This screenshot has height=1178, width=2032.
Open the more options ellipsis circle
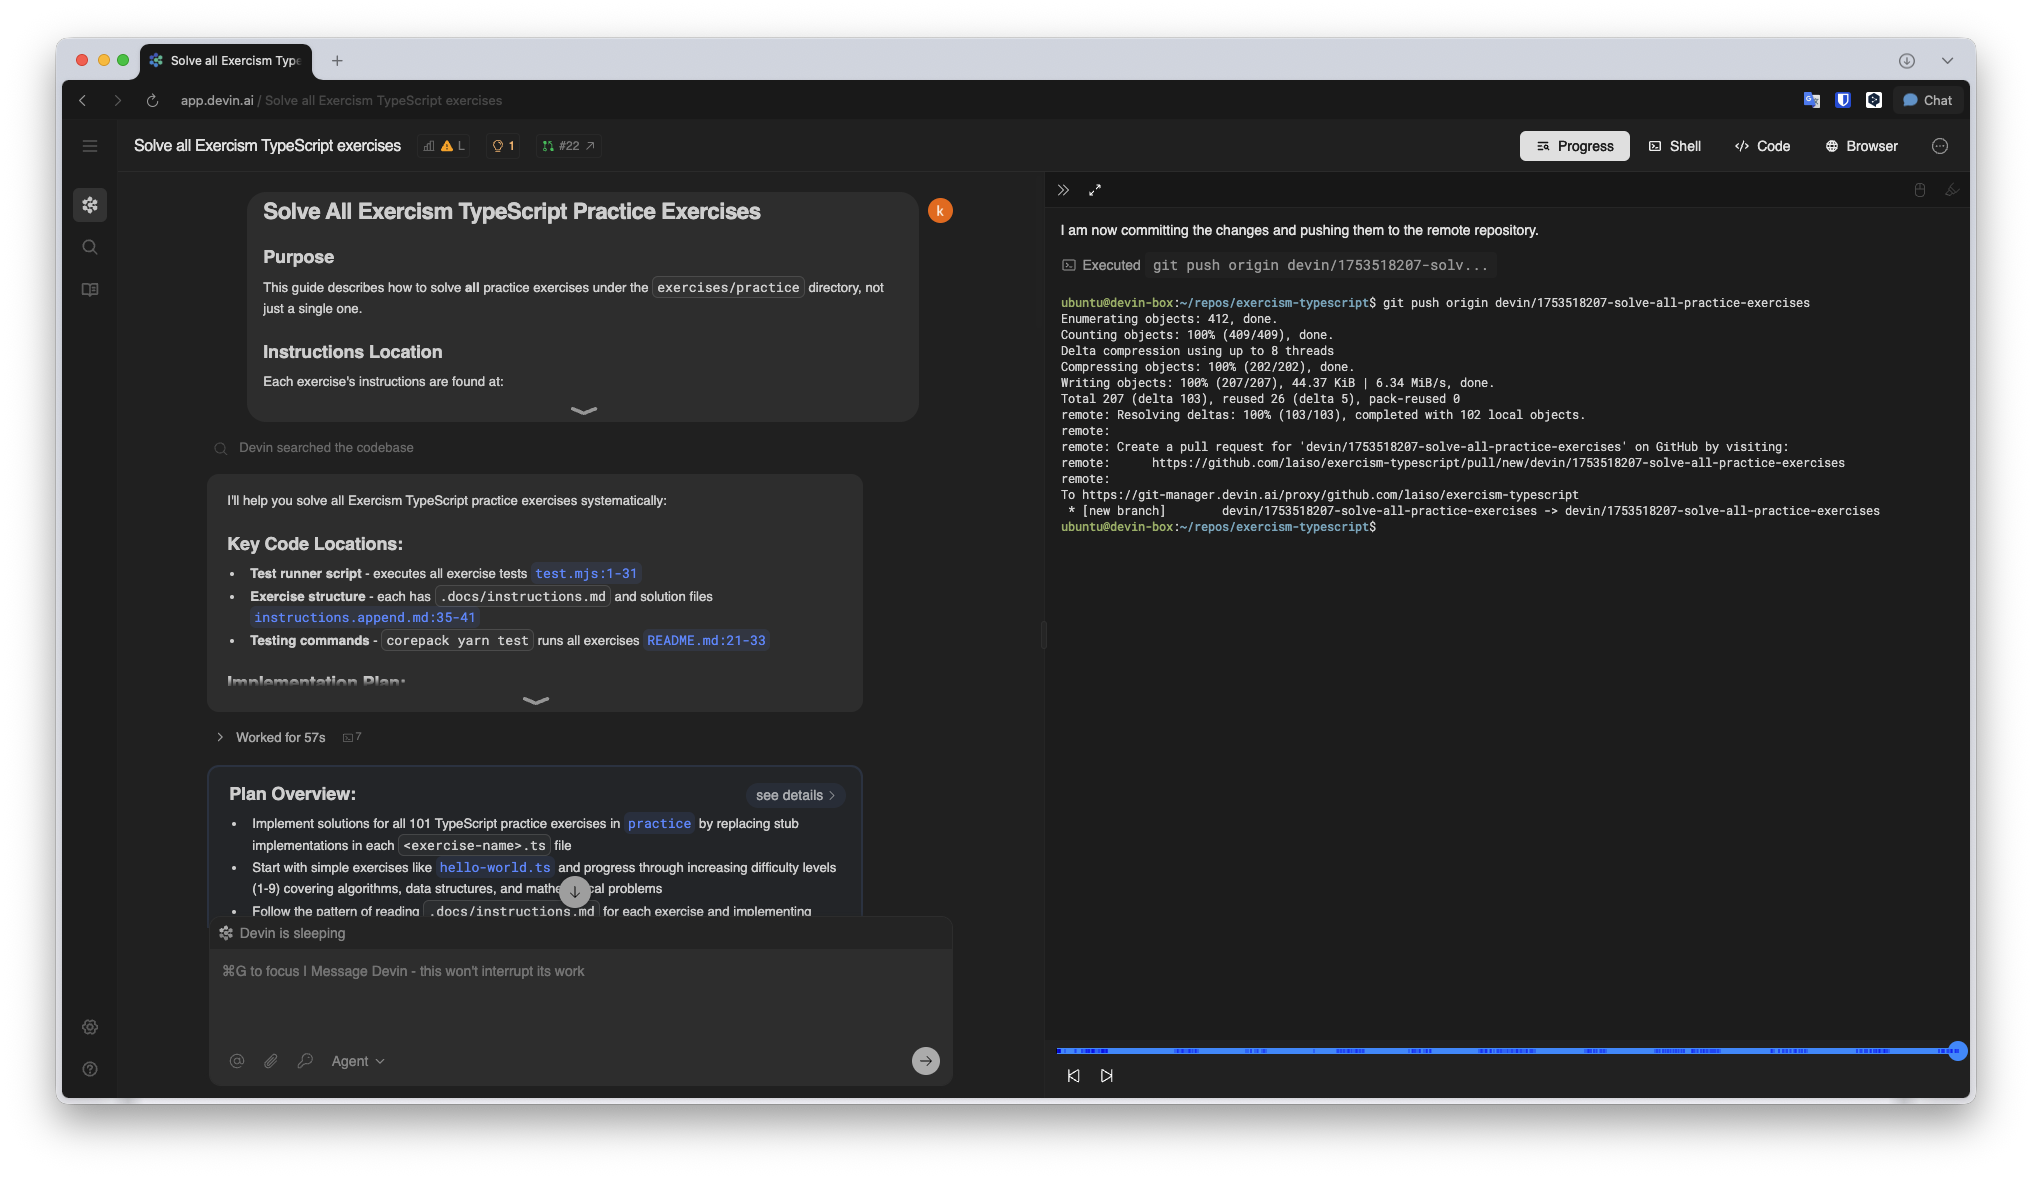click(1940, 146)
